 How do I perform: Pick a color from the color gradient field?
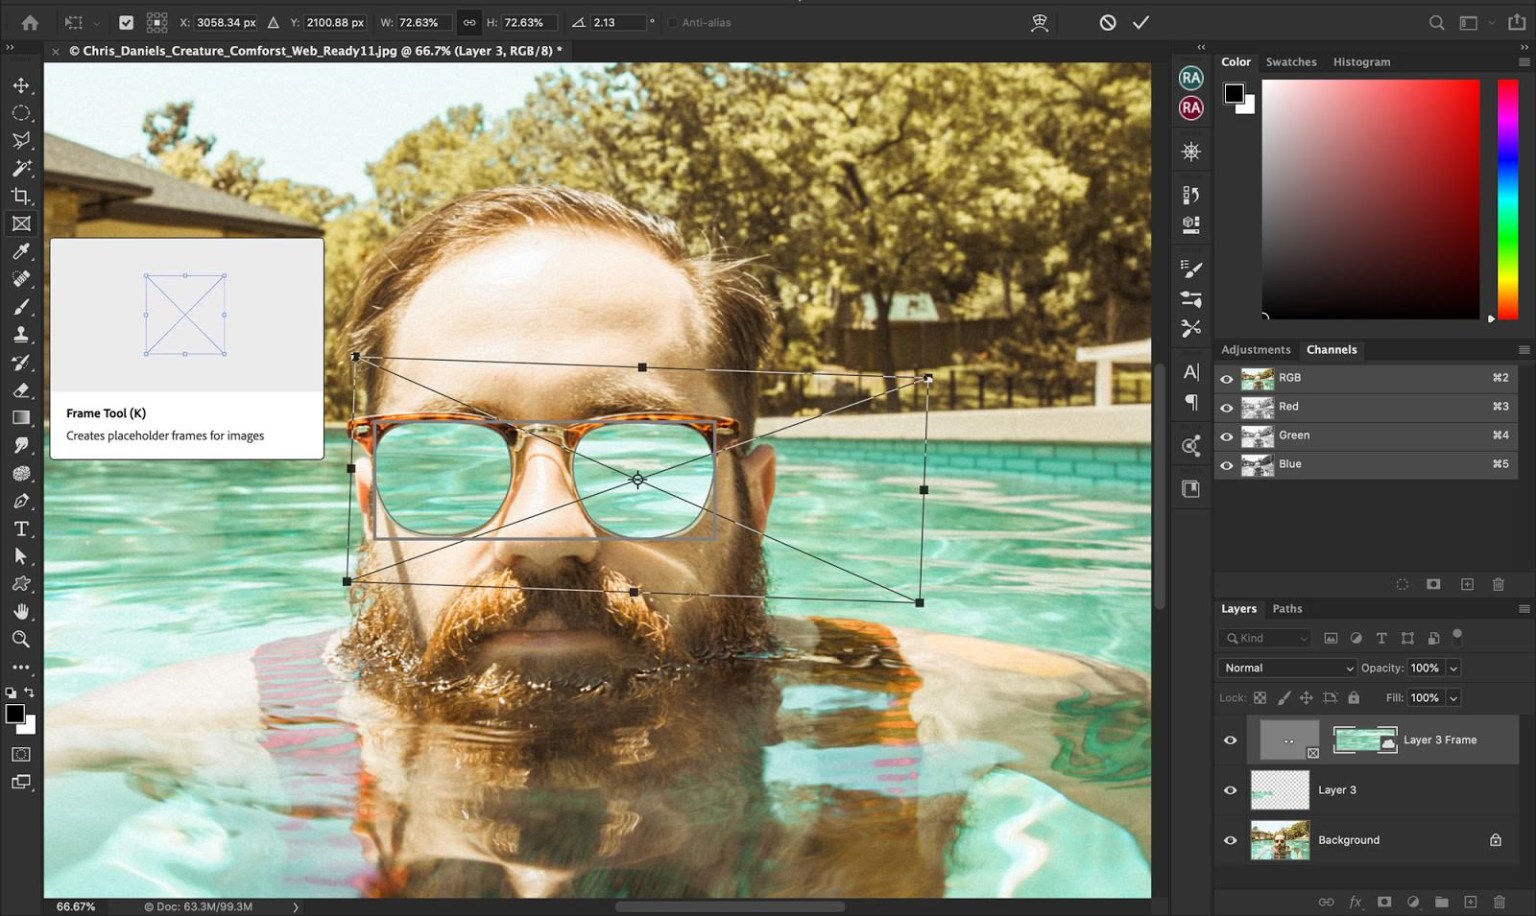point(1370,200)
